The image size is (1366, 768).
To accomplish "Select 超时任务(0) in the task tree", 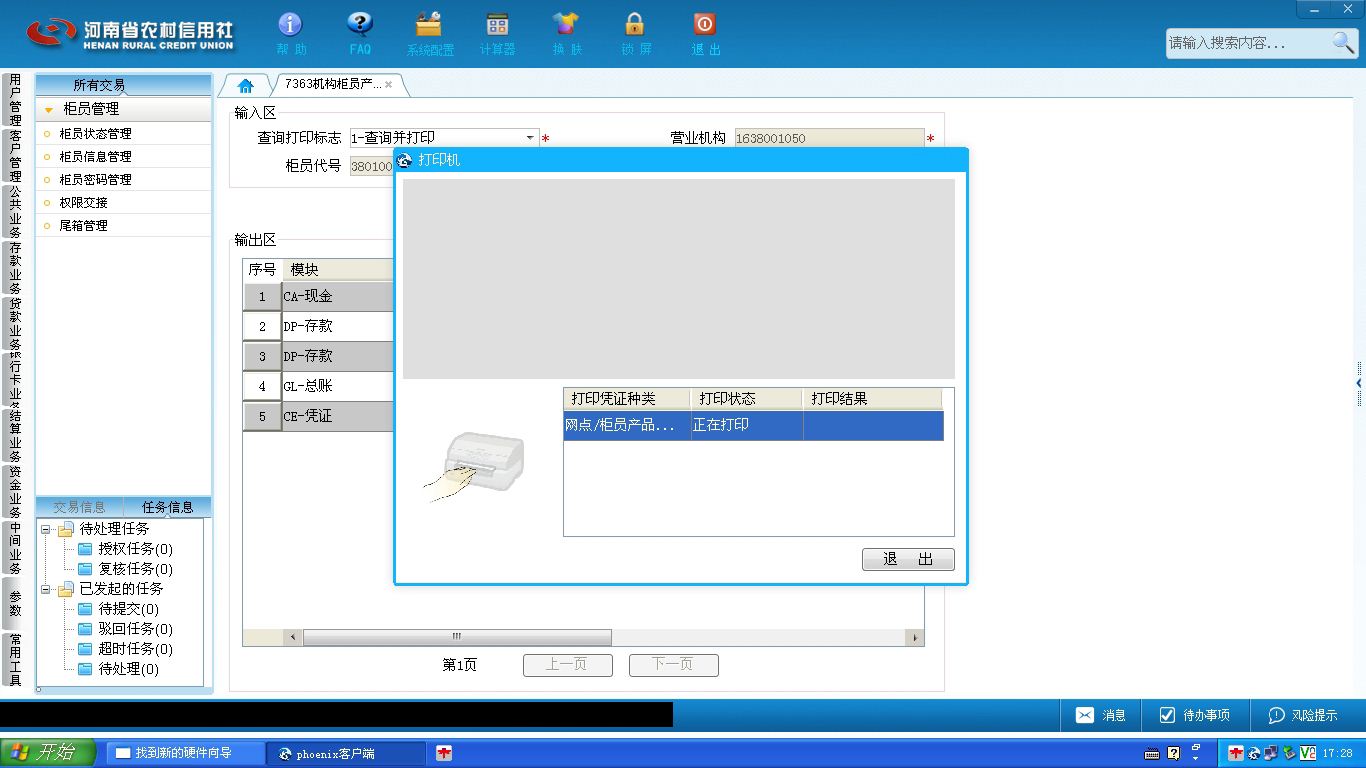I will (x=135, y=649).
